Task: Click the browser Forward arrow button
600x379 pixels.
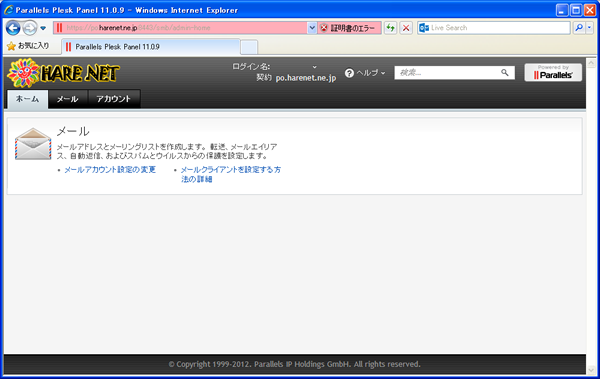Action: pos(29,28)
